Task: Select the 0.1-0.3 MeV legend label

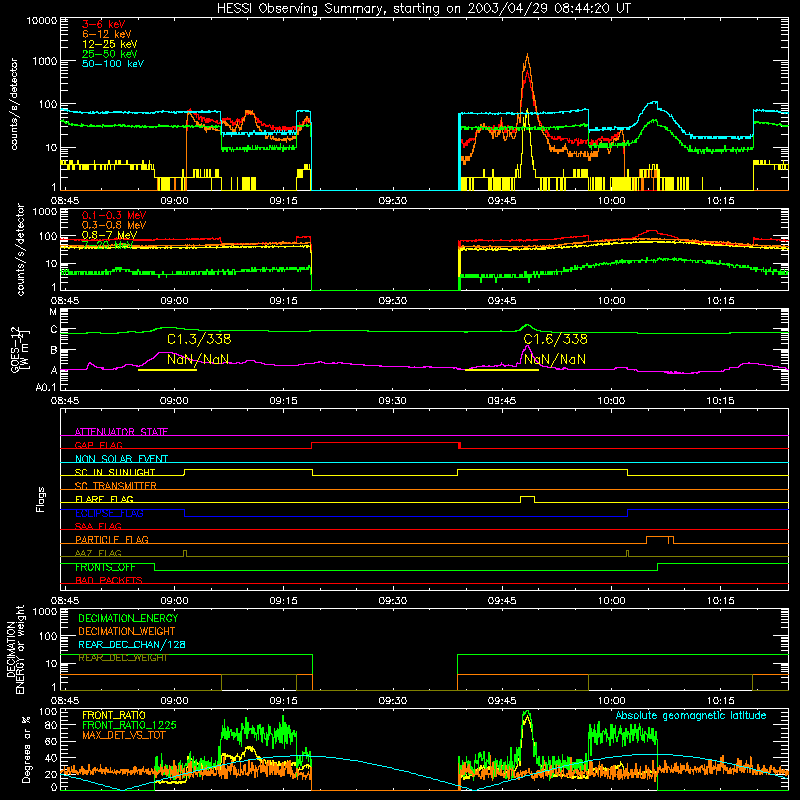Action: (114, 215)
